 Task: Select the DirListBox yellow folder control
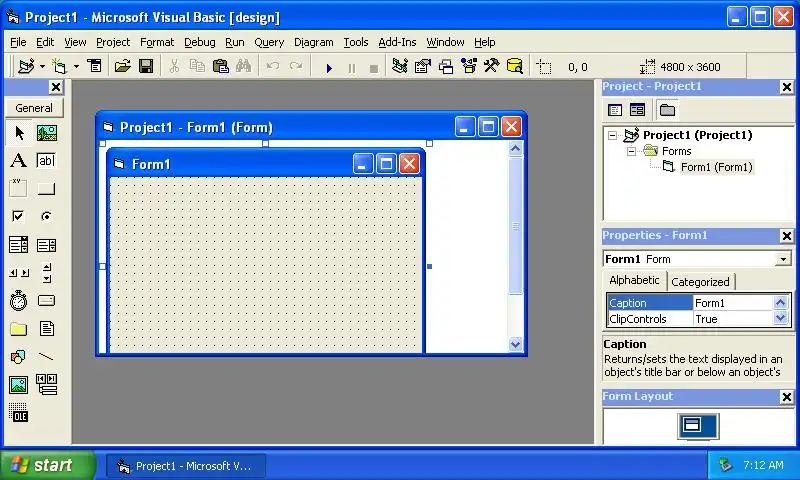19,329
